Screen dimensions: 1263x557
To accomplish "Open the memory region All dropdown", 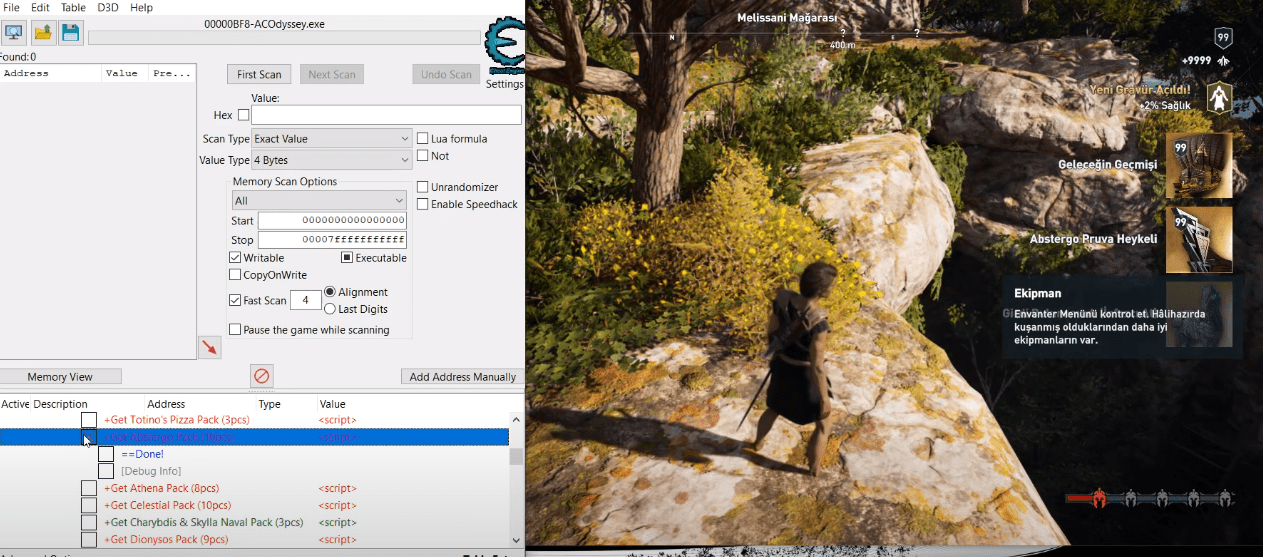I will coord(318,200).
